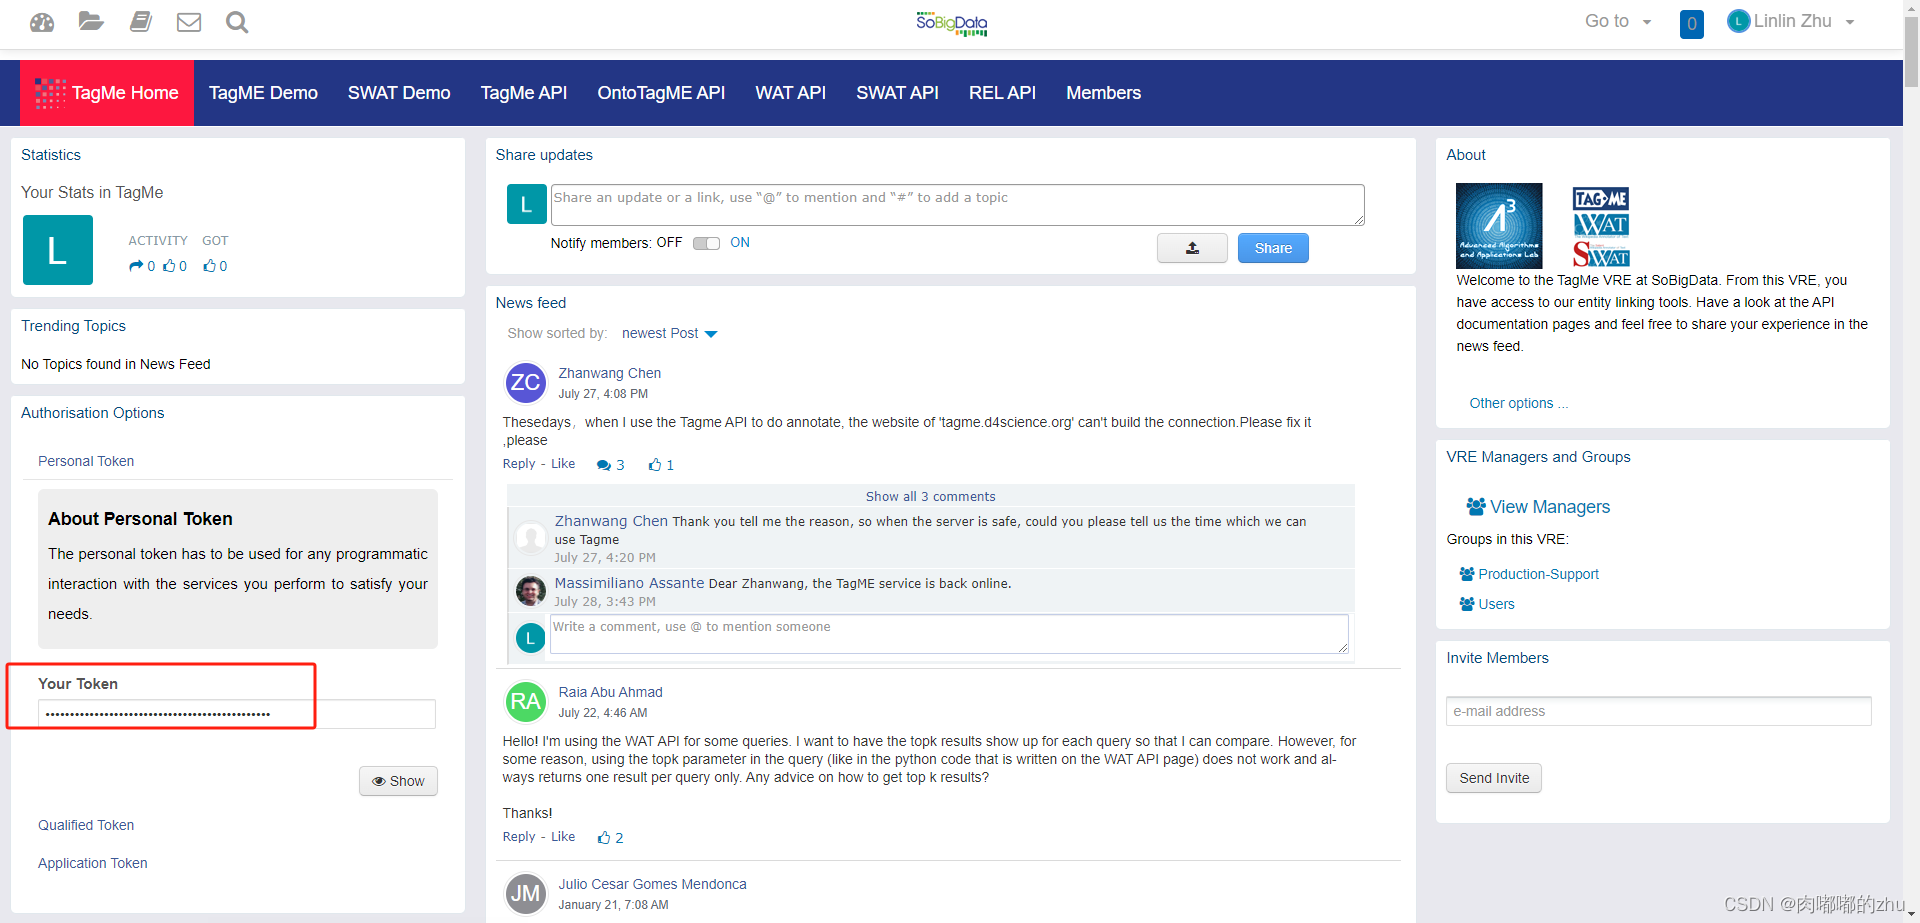The image size is (1920, 923).
Task: Open View Managers link
Action: pyautogui.click(x=1538, y=507)
